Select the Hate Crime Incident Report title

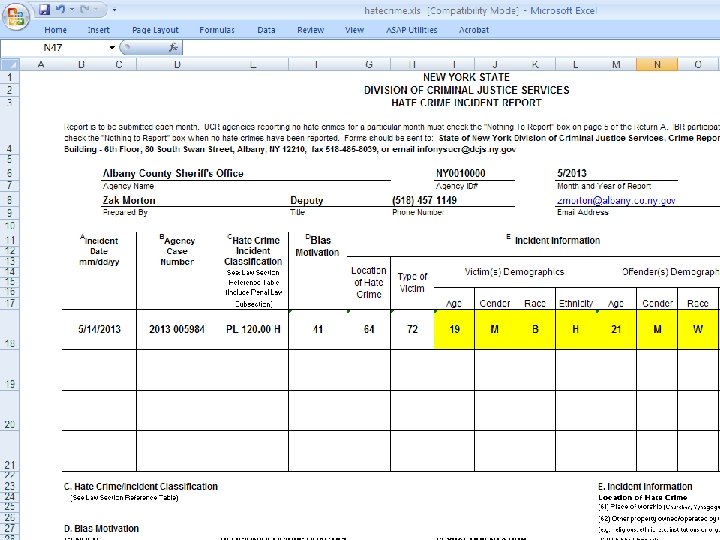point(467,103)
